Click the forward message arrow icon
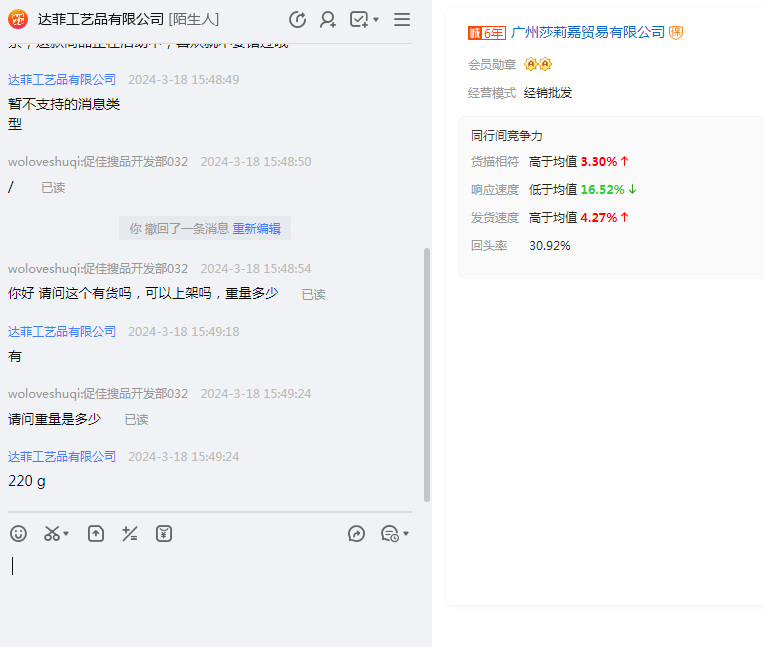 357,534
